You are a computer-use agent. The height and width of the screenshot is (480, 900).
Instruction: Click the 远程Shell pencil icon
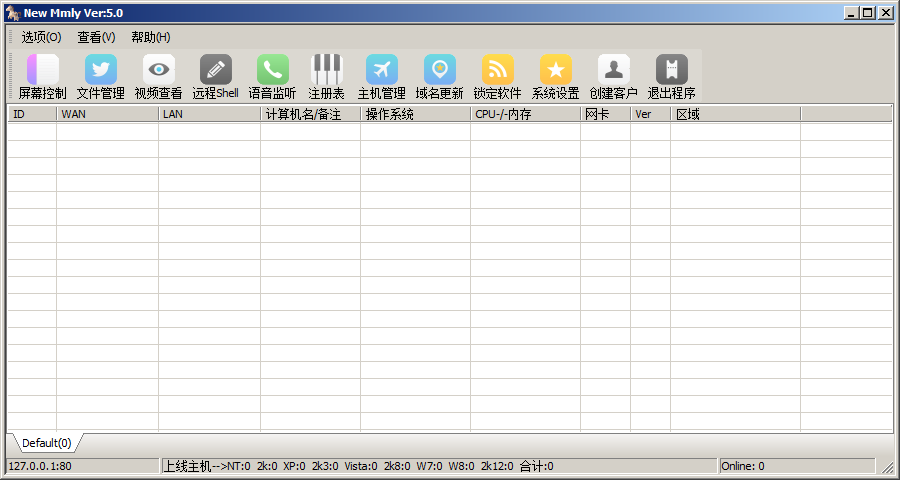(x=216, y=70)
